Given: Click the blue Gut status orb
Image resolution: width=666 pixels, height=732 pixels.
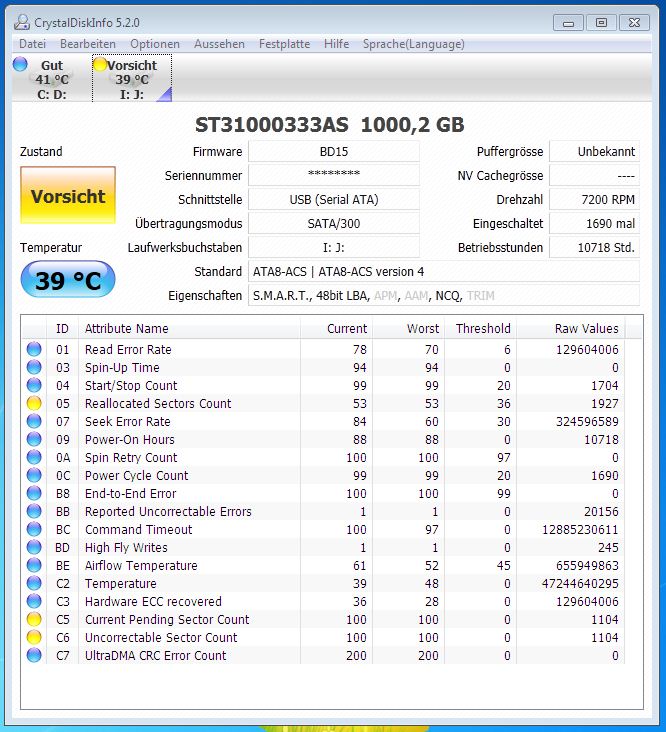Looking at the screenshot, I should [x=20, y=64].
